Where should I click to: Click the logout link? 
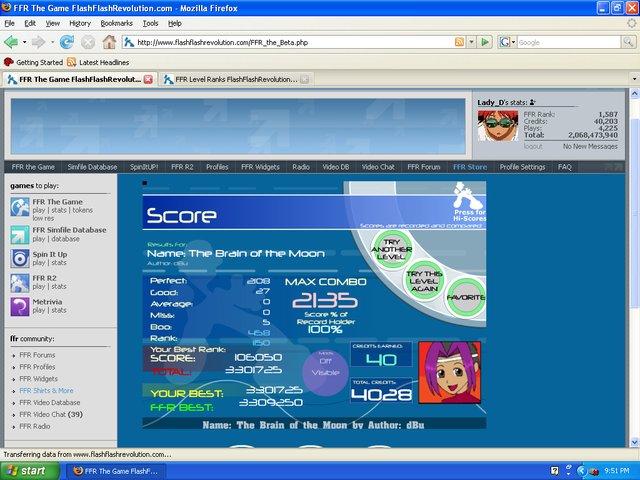coord(533,146)
